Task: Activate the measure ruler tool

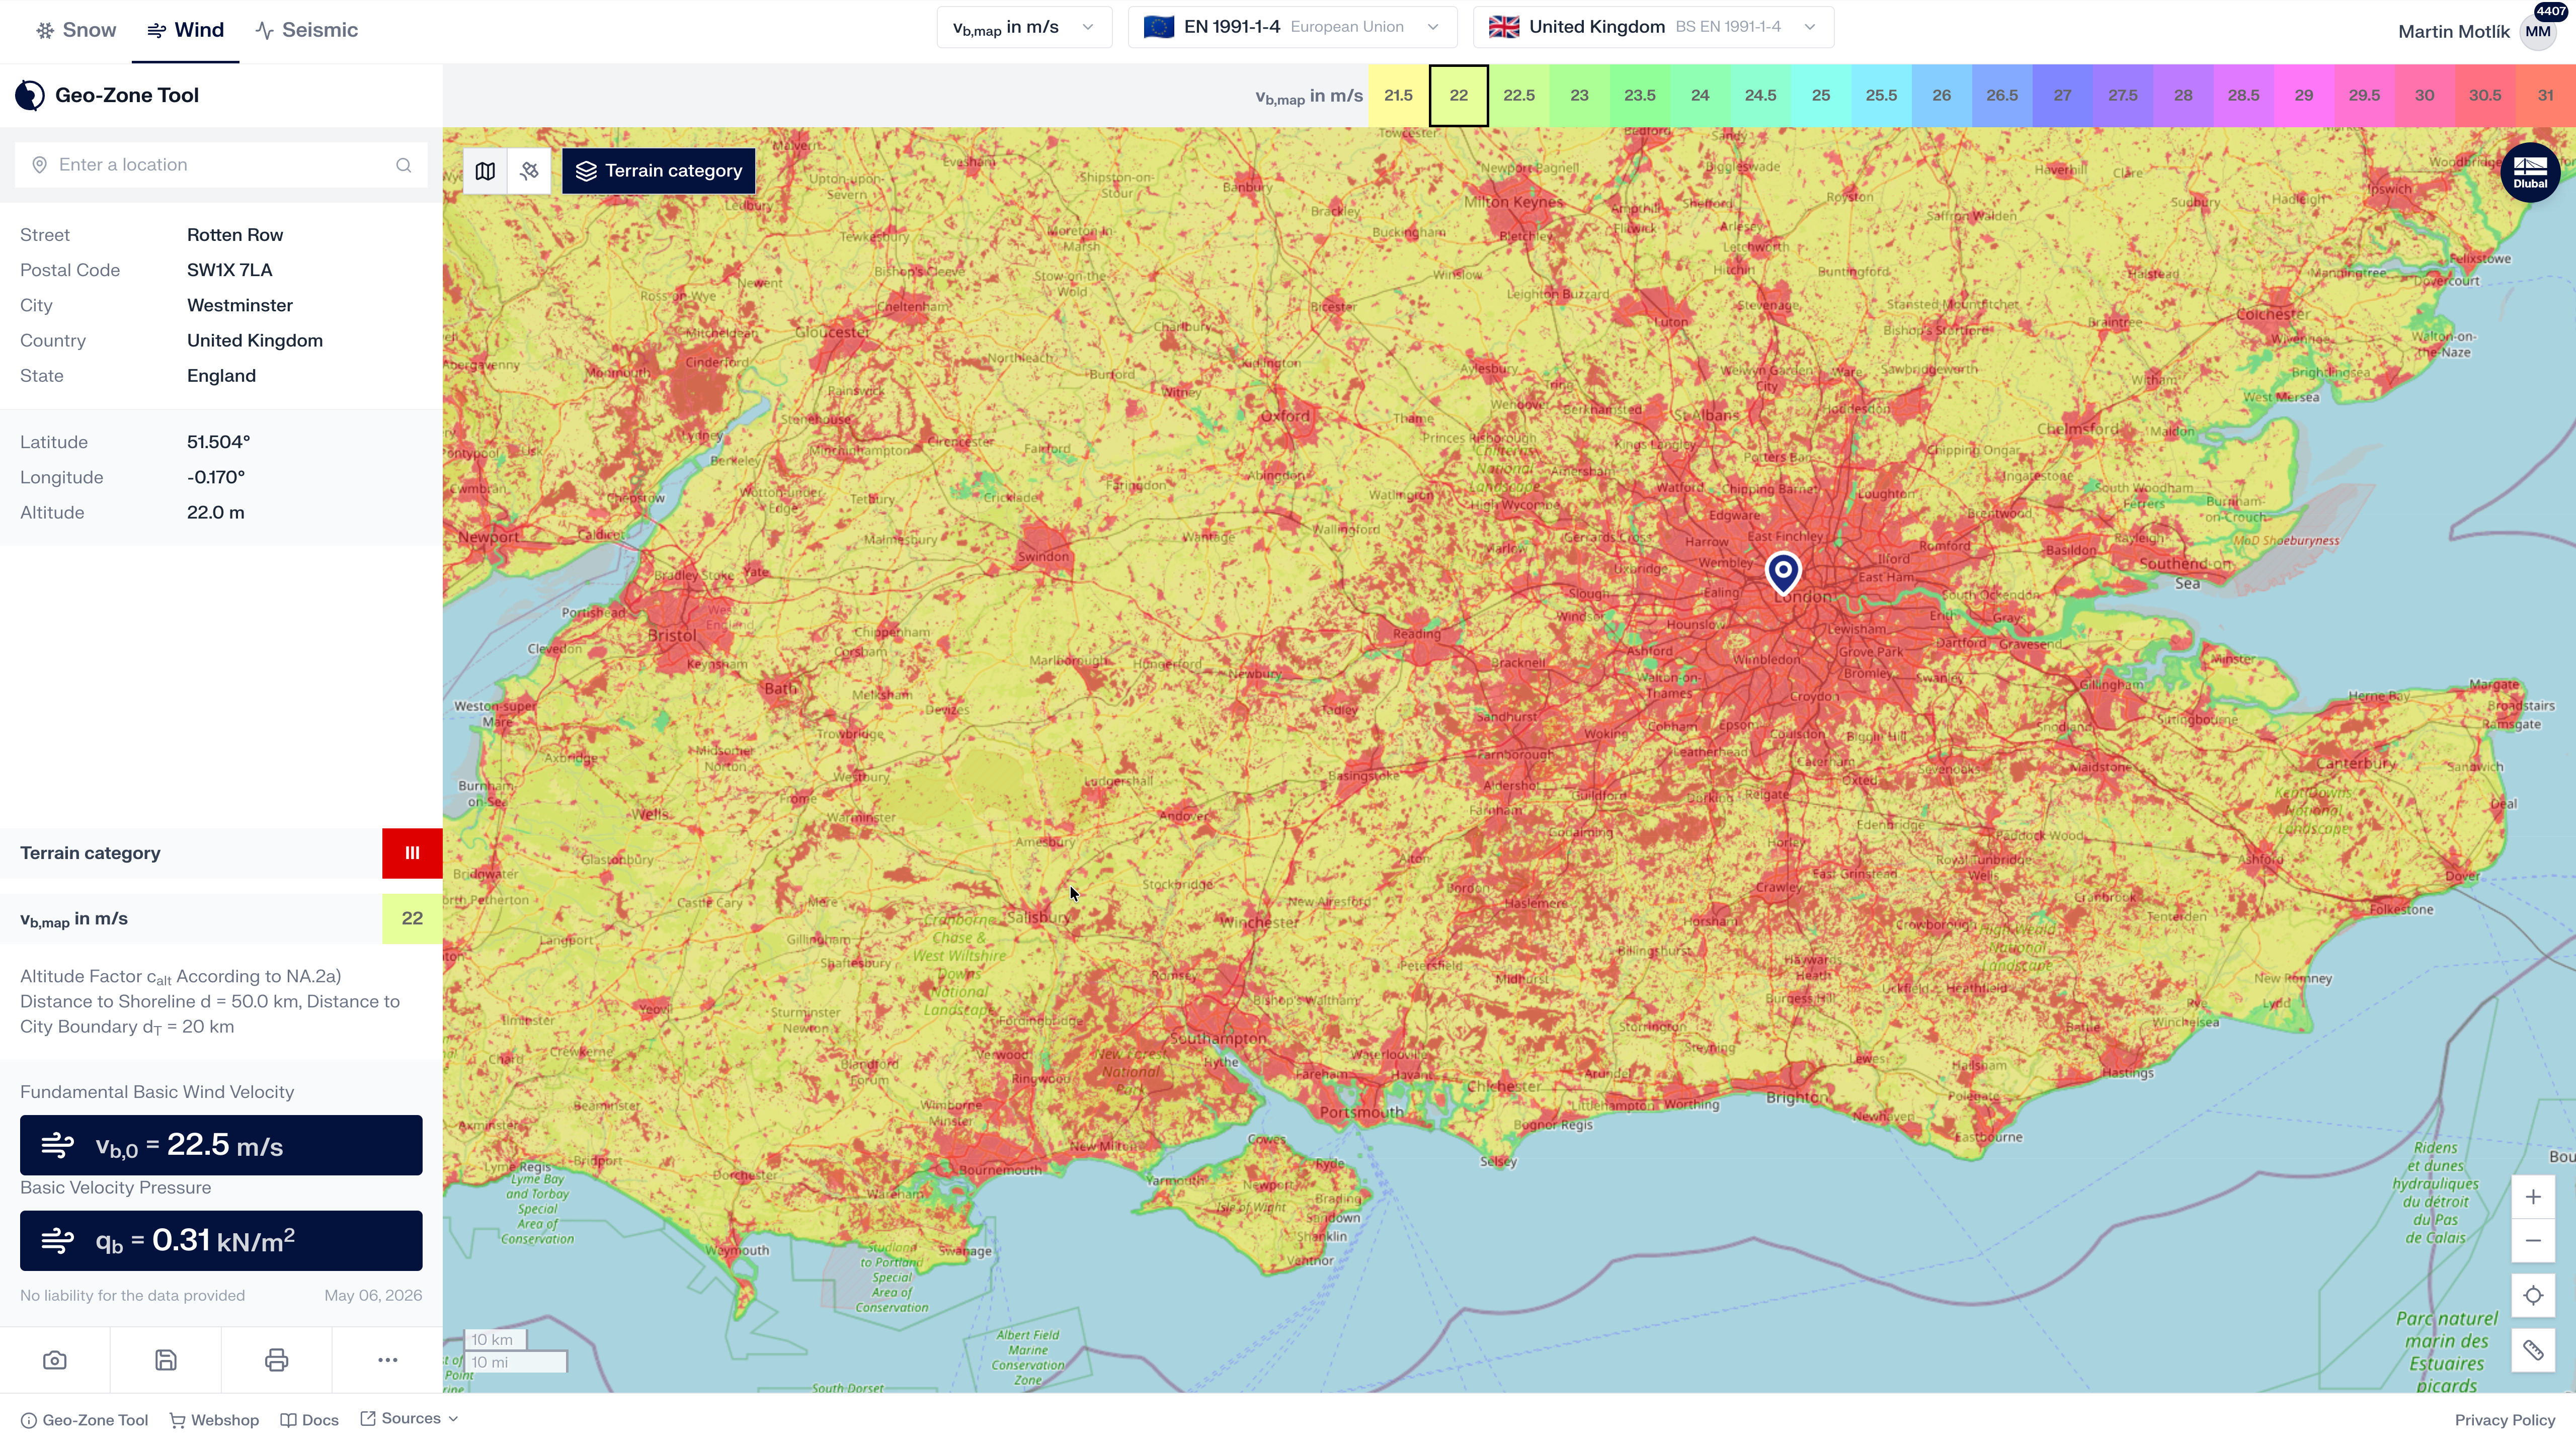Action: click(x=2532, y=1351)
